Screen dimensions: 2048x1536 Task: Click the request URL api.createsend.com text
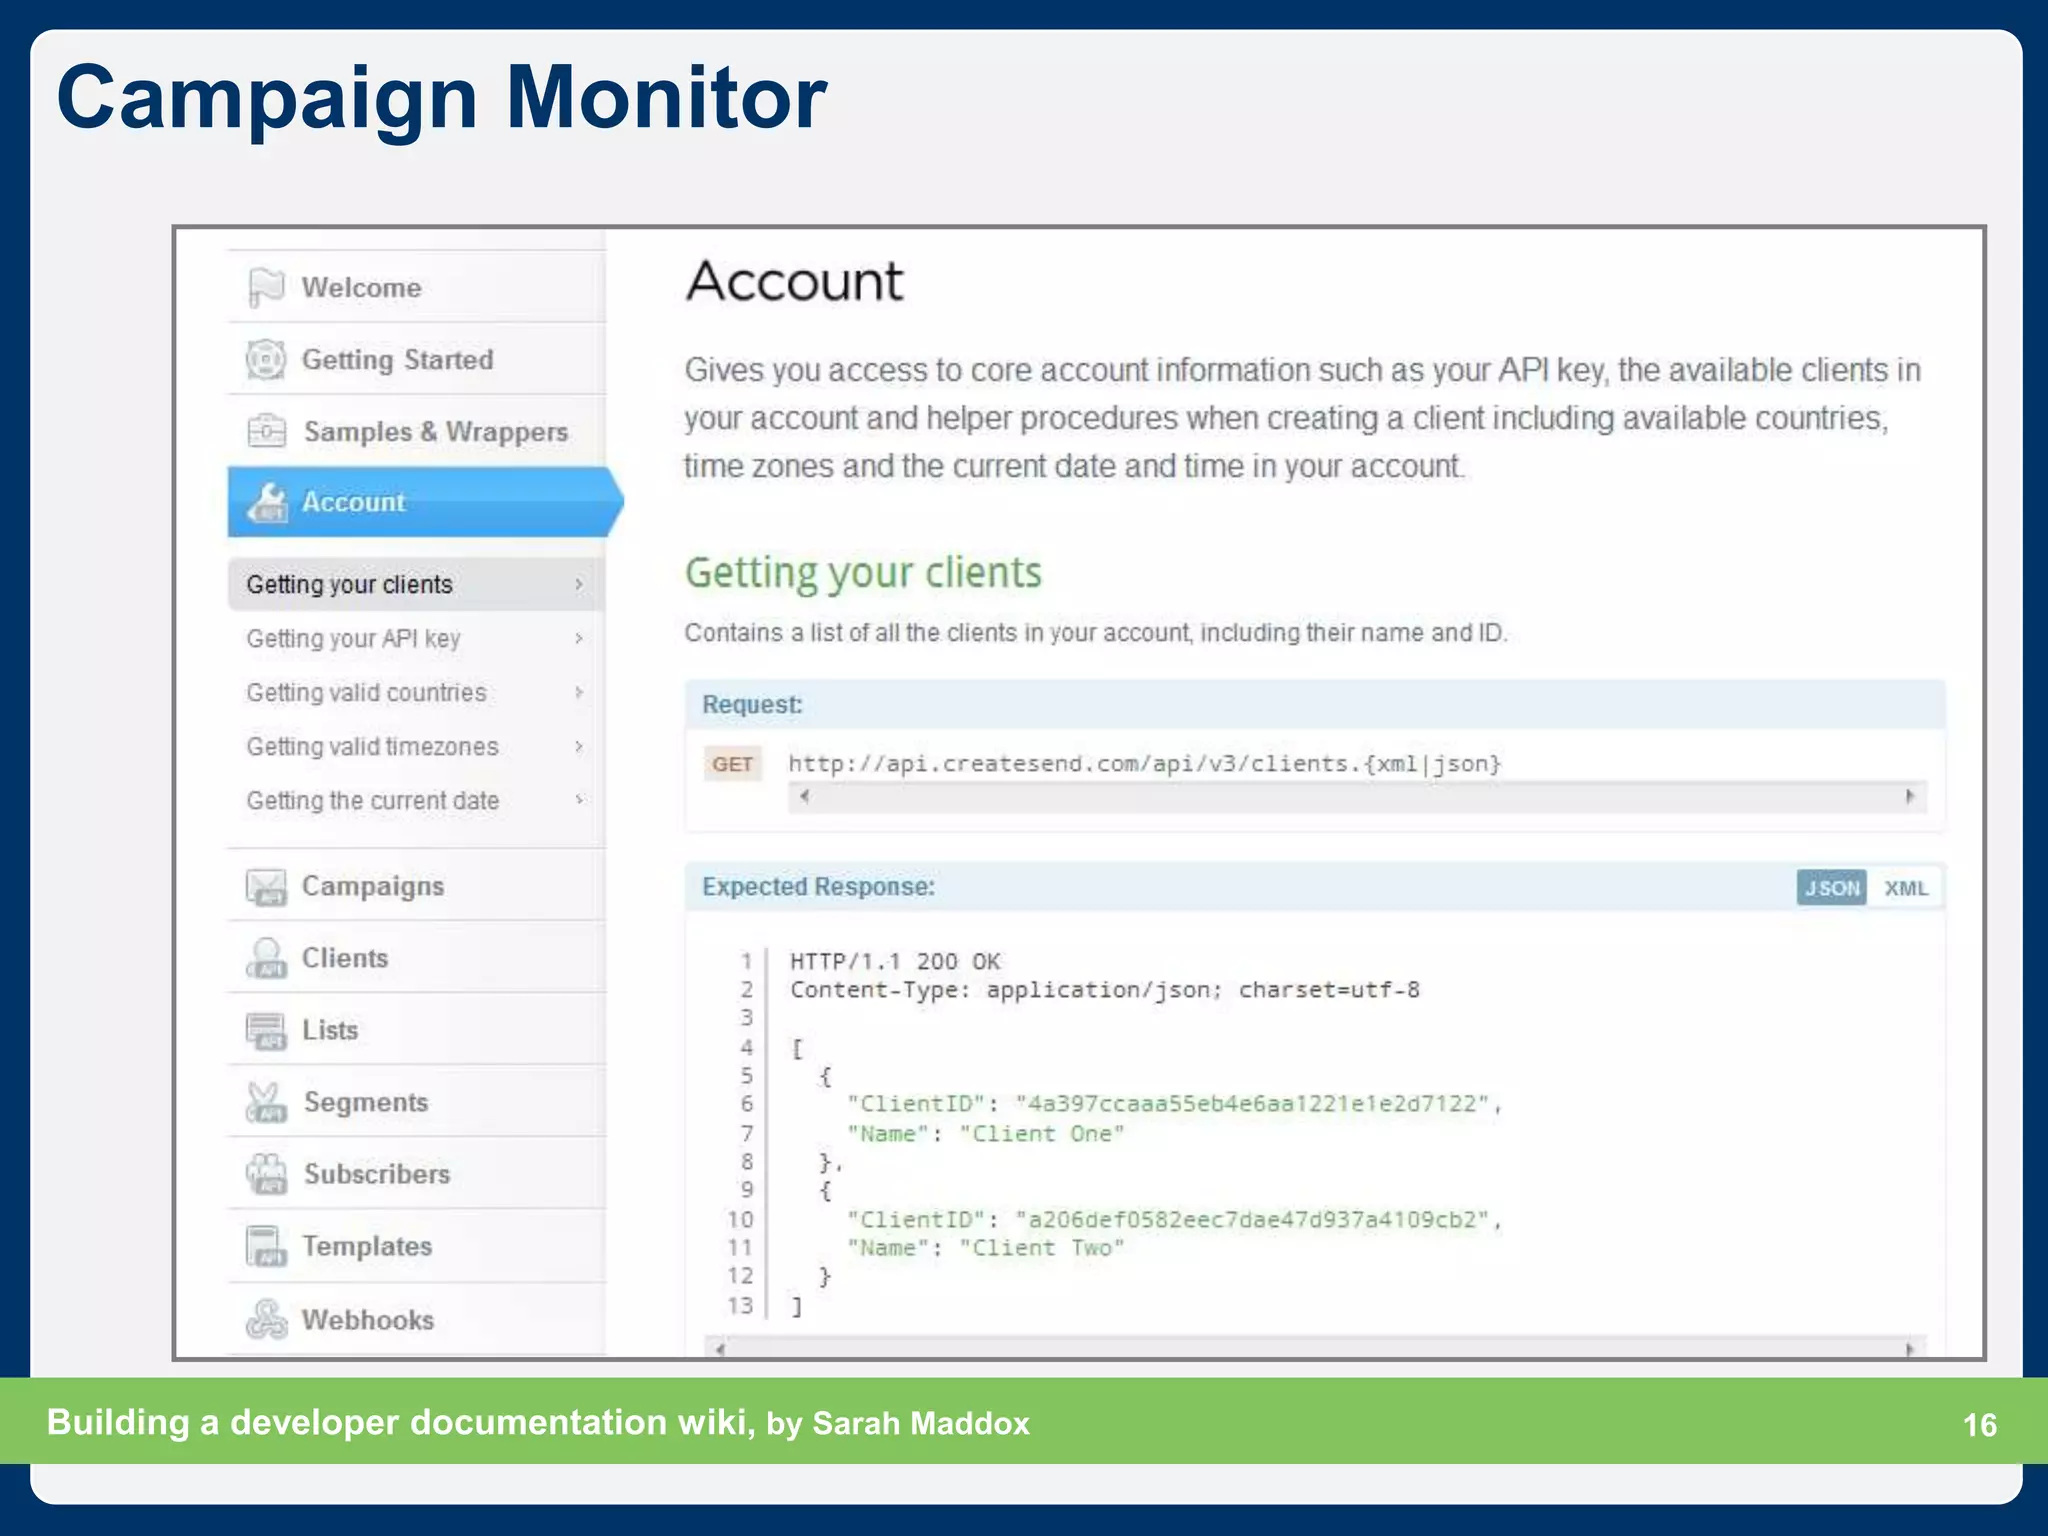(1145, 764)
